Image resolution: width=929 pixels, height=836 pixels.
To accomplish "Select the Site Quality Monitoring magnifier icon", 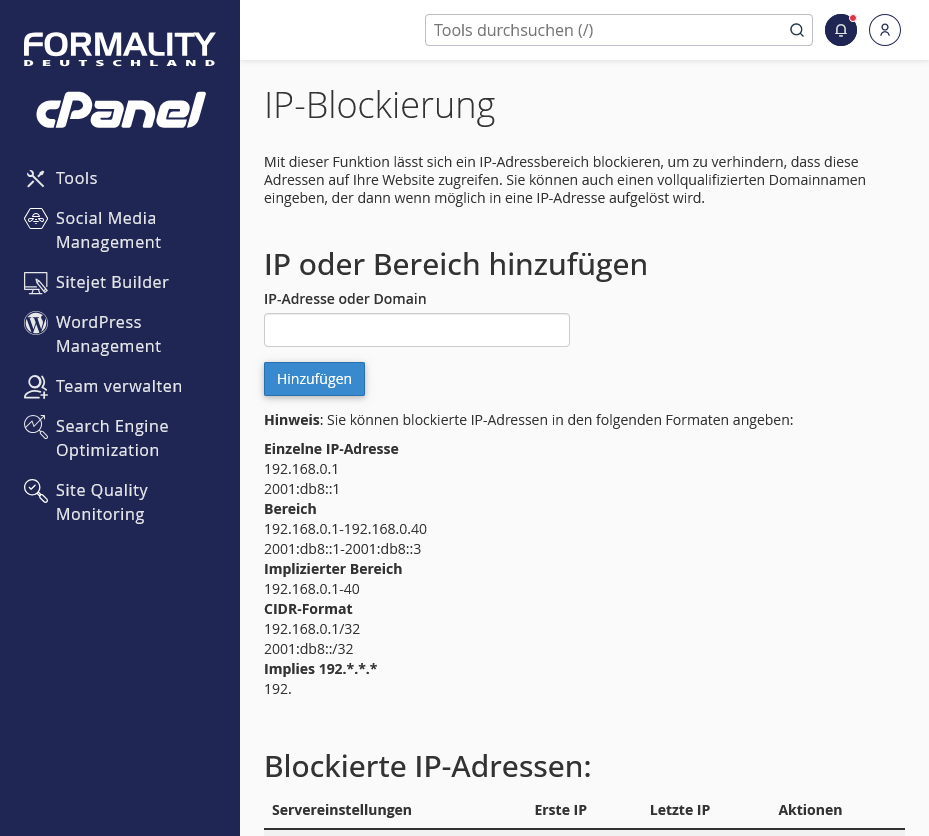I will pyautogui.click(x=36, y=491).
